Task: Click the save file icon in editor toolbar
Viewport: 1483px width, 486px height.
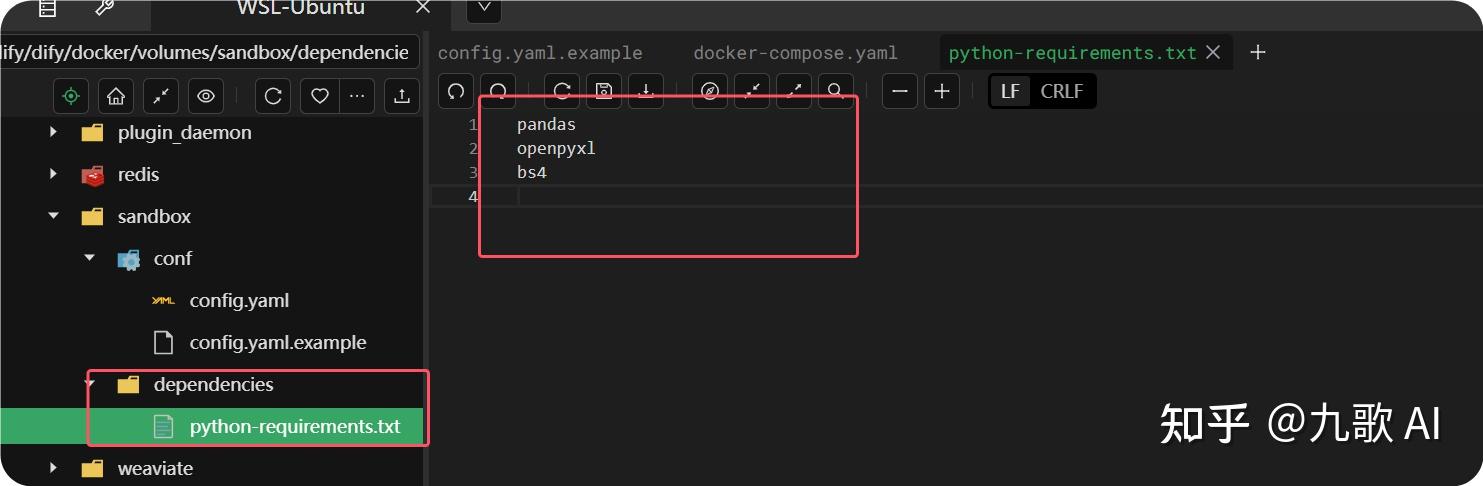Action: [604, 91]
